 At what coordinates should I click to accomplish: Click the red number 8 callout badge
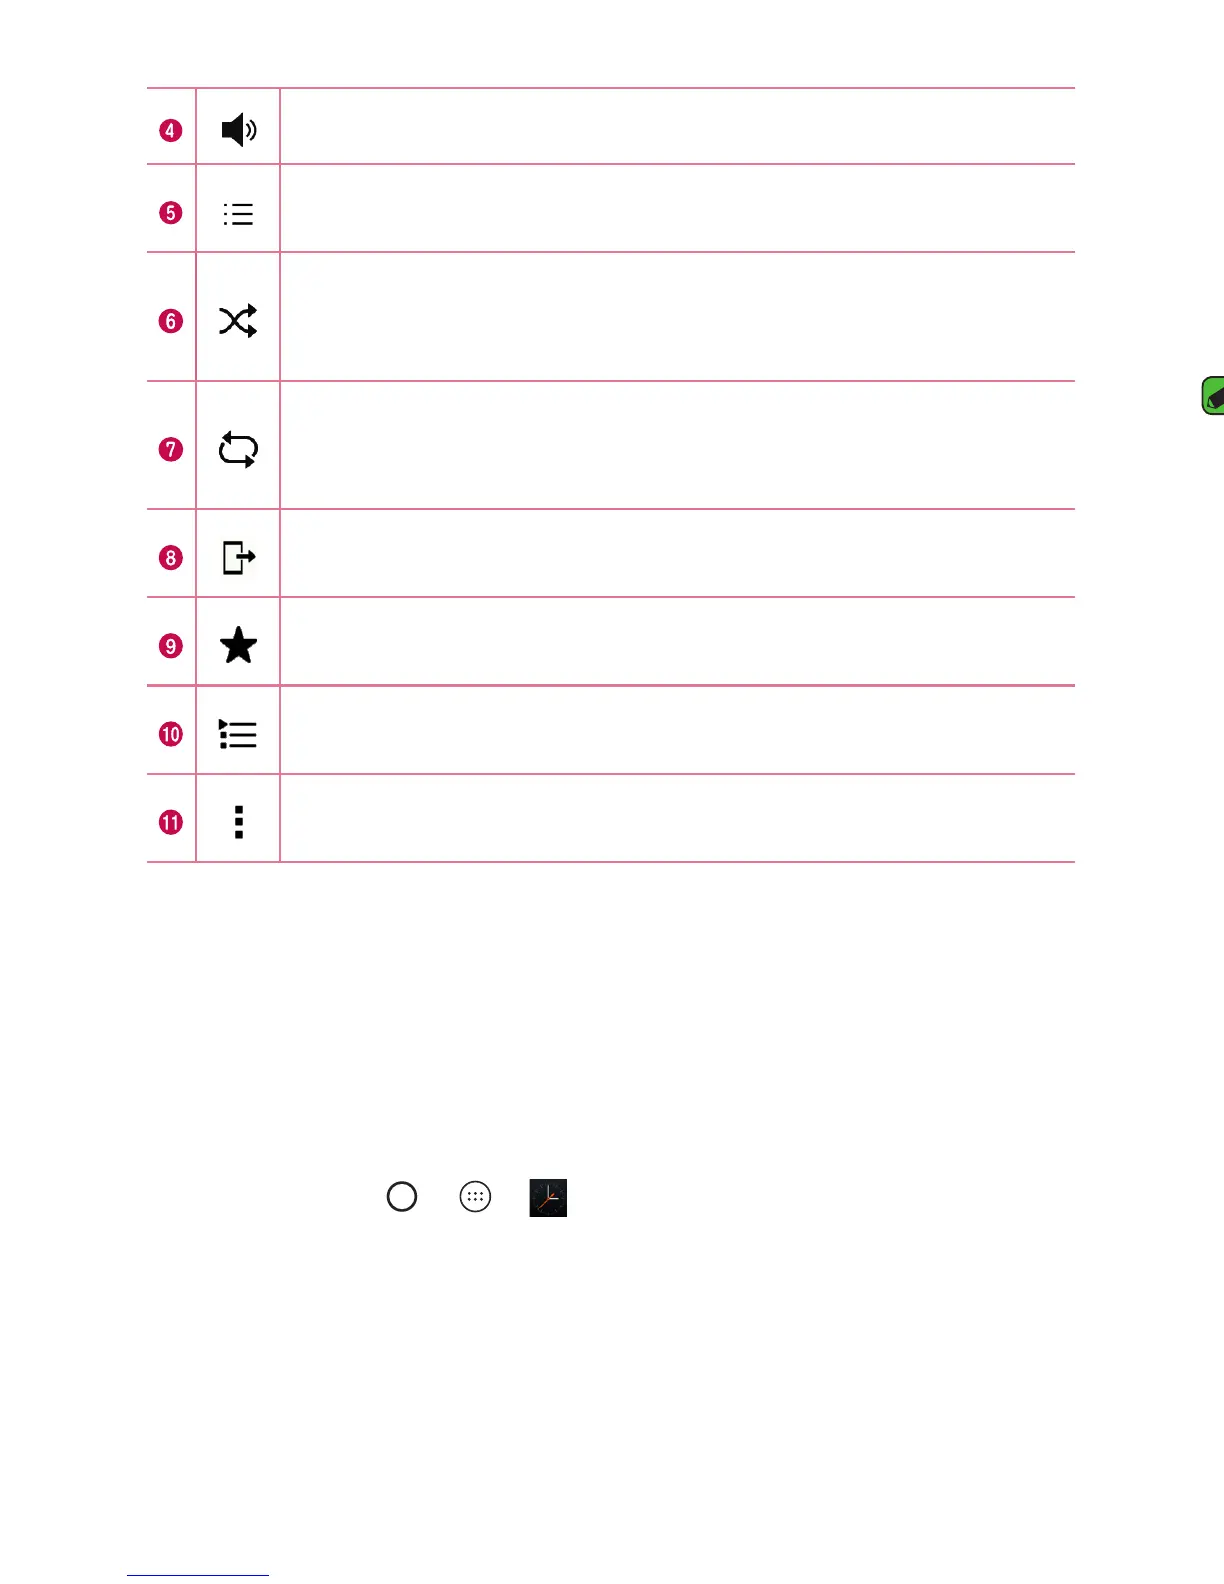[x=171, y=557]
